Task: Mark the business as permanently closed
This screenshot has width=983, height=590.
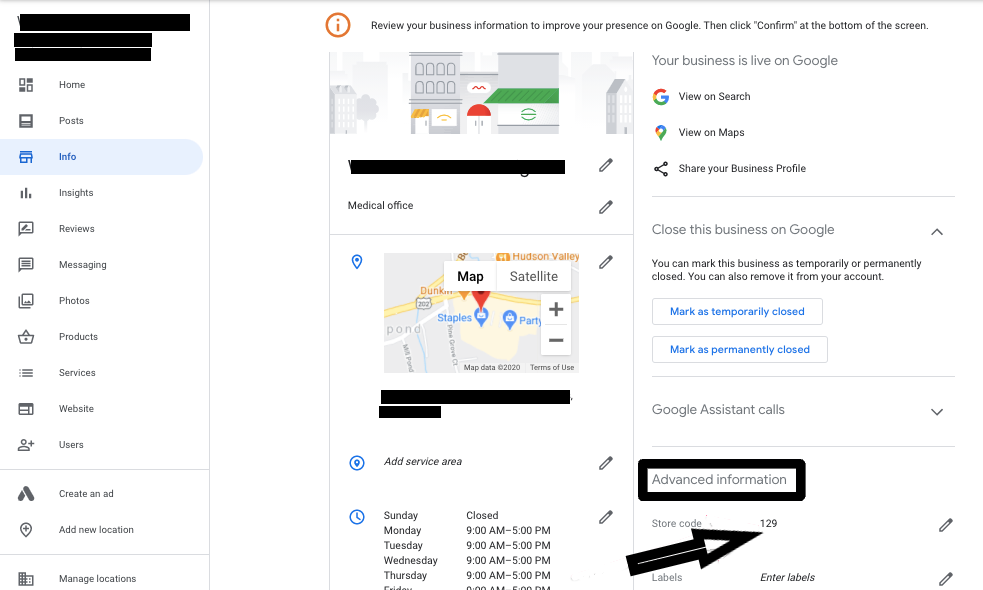Action: (739, 349)
